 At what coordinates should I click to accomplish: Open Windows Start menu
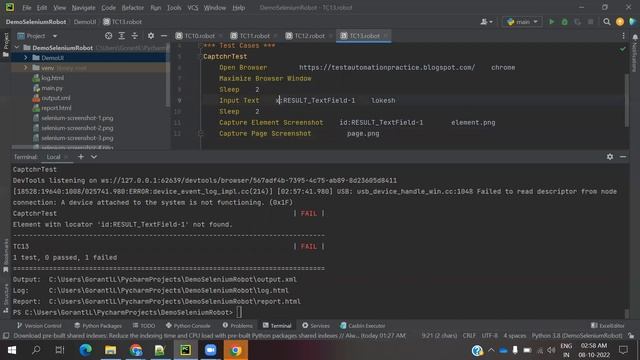click(12, 350)
